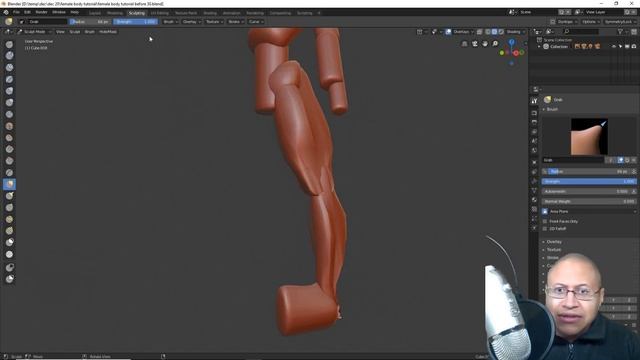This screenshot has height=360, width=640.
Task: Open the Dyntopo dropdown
Action: pos(567,22)
